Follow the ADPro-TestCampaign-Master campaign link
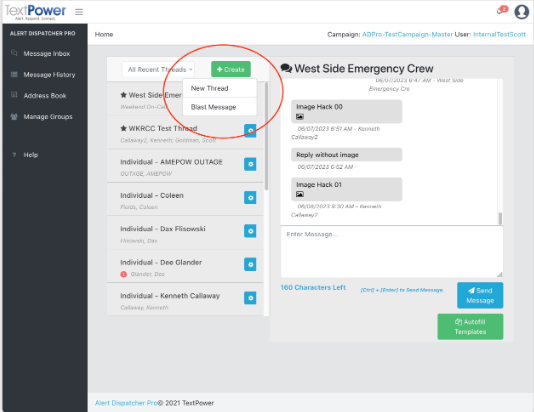The width and height of the screenshot is (534, 412). [407, 34]
